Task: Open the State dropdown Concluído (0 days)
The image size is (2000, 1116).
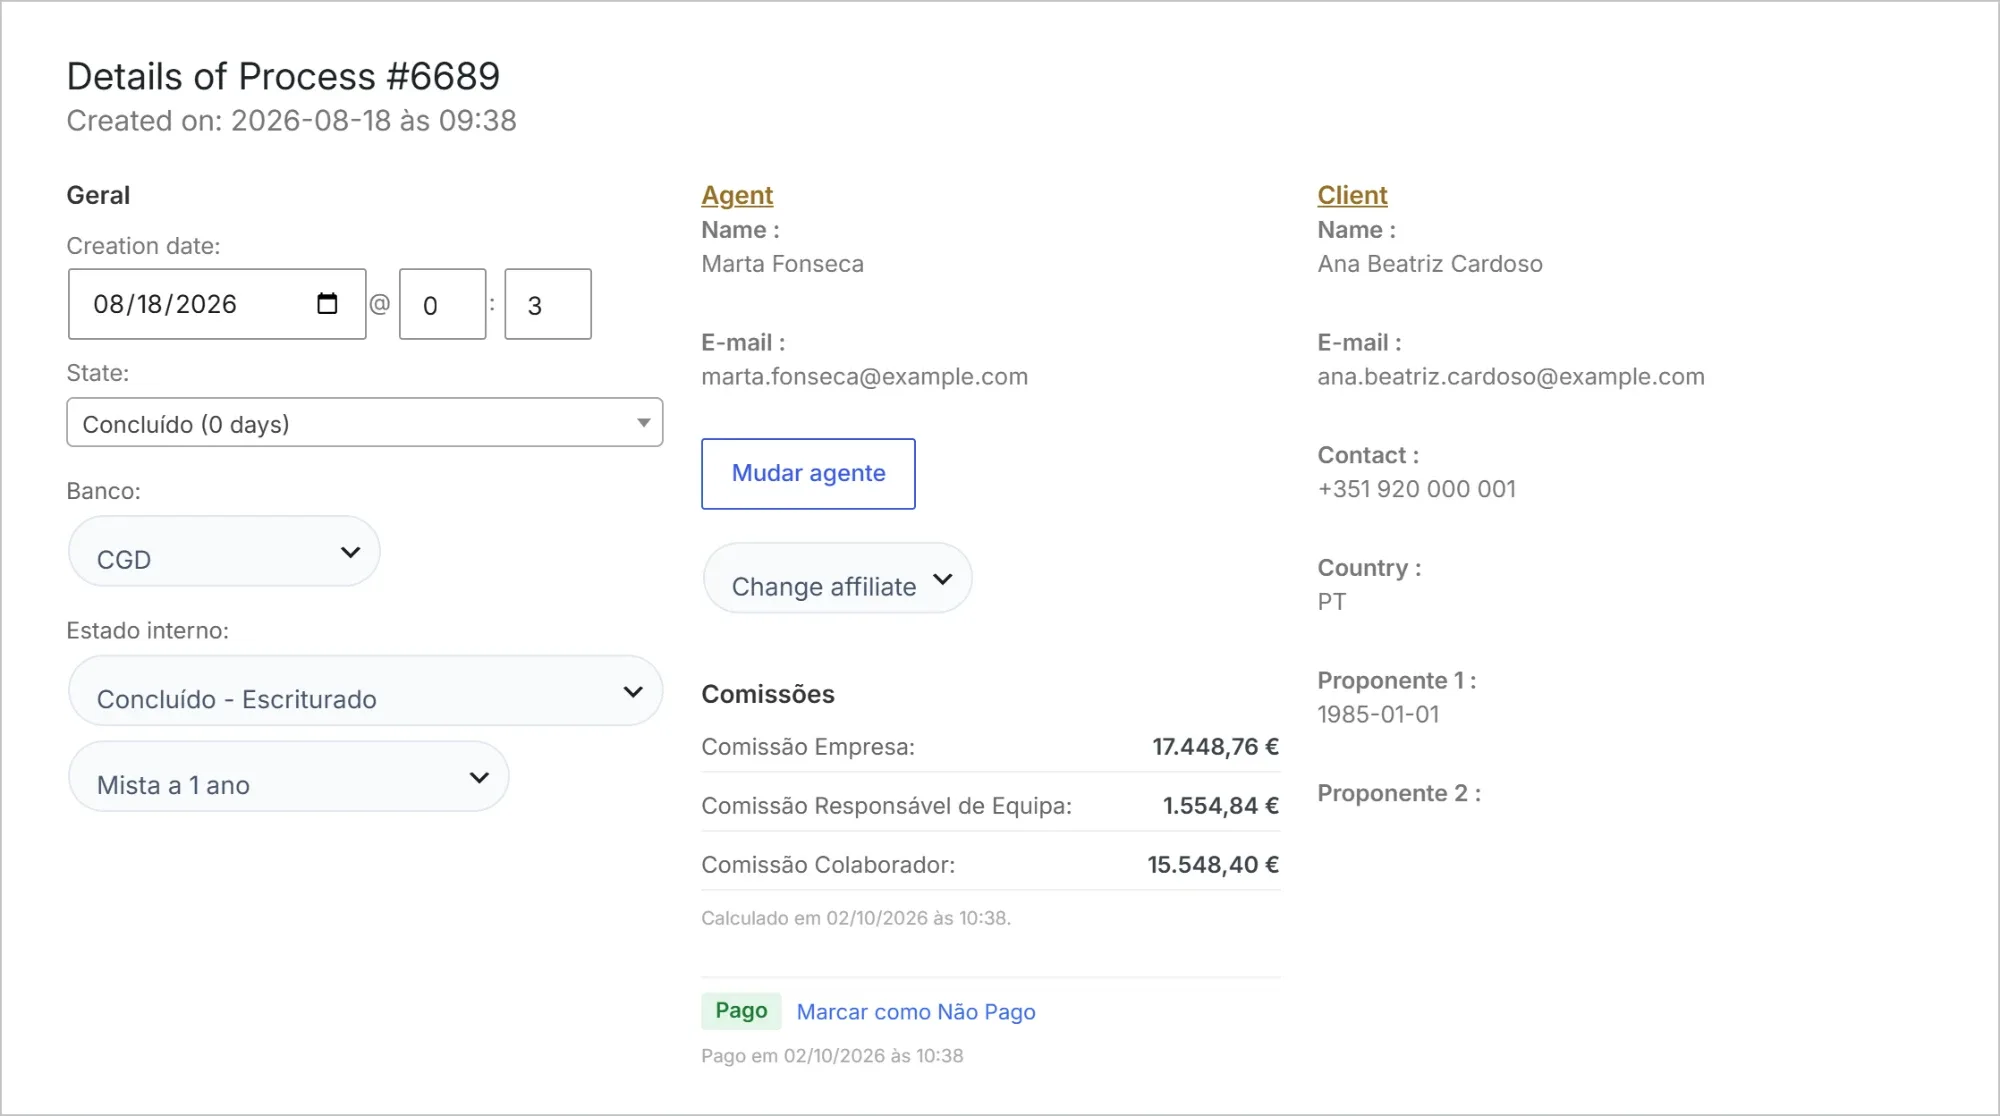Action: pyautogui.click(x=365, y=423)
